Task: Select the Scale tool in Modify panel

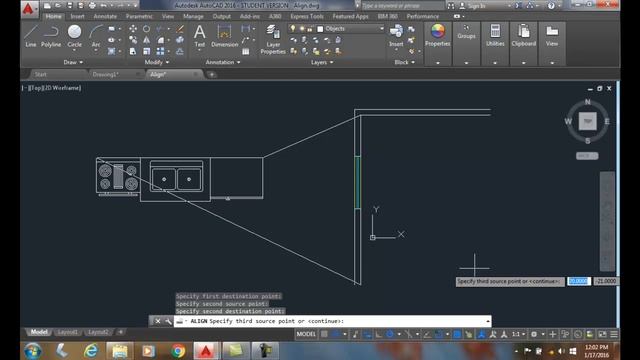Action: 146,51
